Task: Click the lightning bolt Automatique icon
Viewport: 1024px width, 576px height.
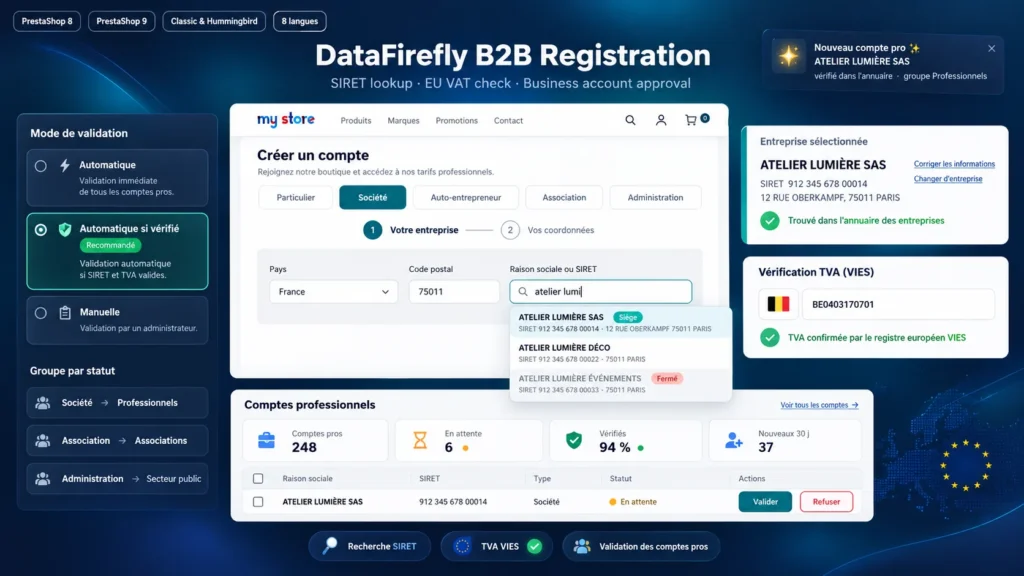Action: pyautogui.click(x=65, y=165)
